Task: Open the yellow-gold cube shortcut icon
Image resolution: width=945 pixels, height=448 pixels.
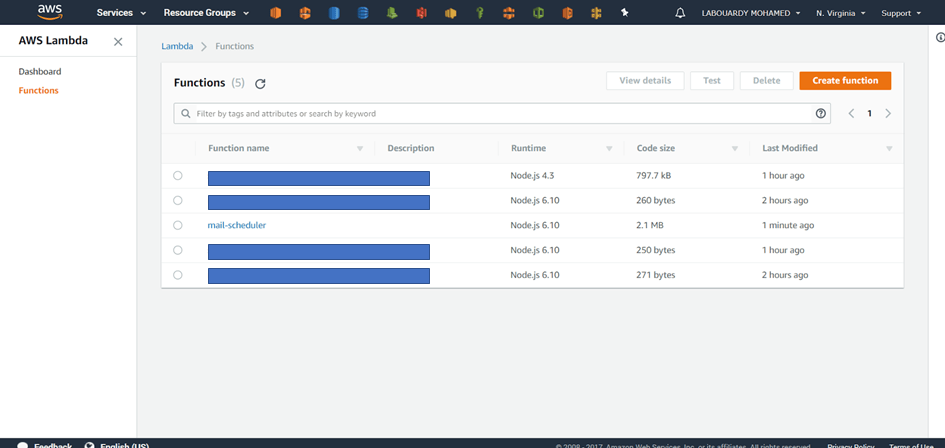Action: click(x=450, y=13)
